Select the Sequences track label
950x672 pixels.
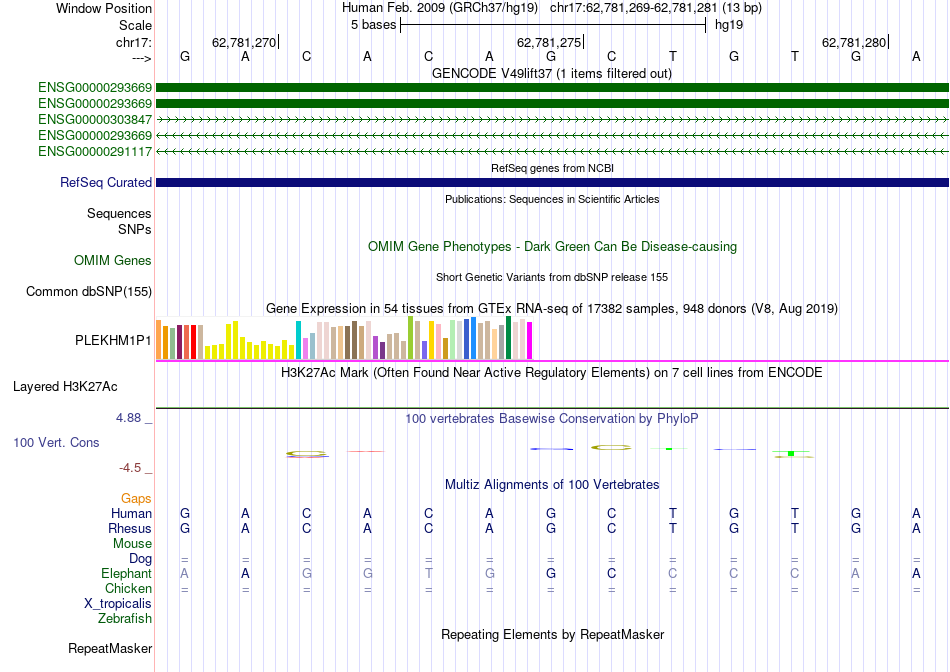119,213
